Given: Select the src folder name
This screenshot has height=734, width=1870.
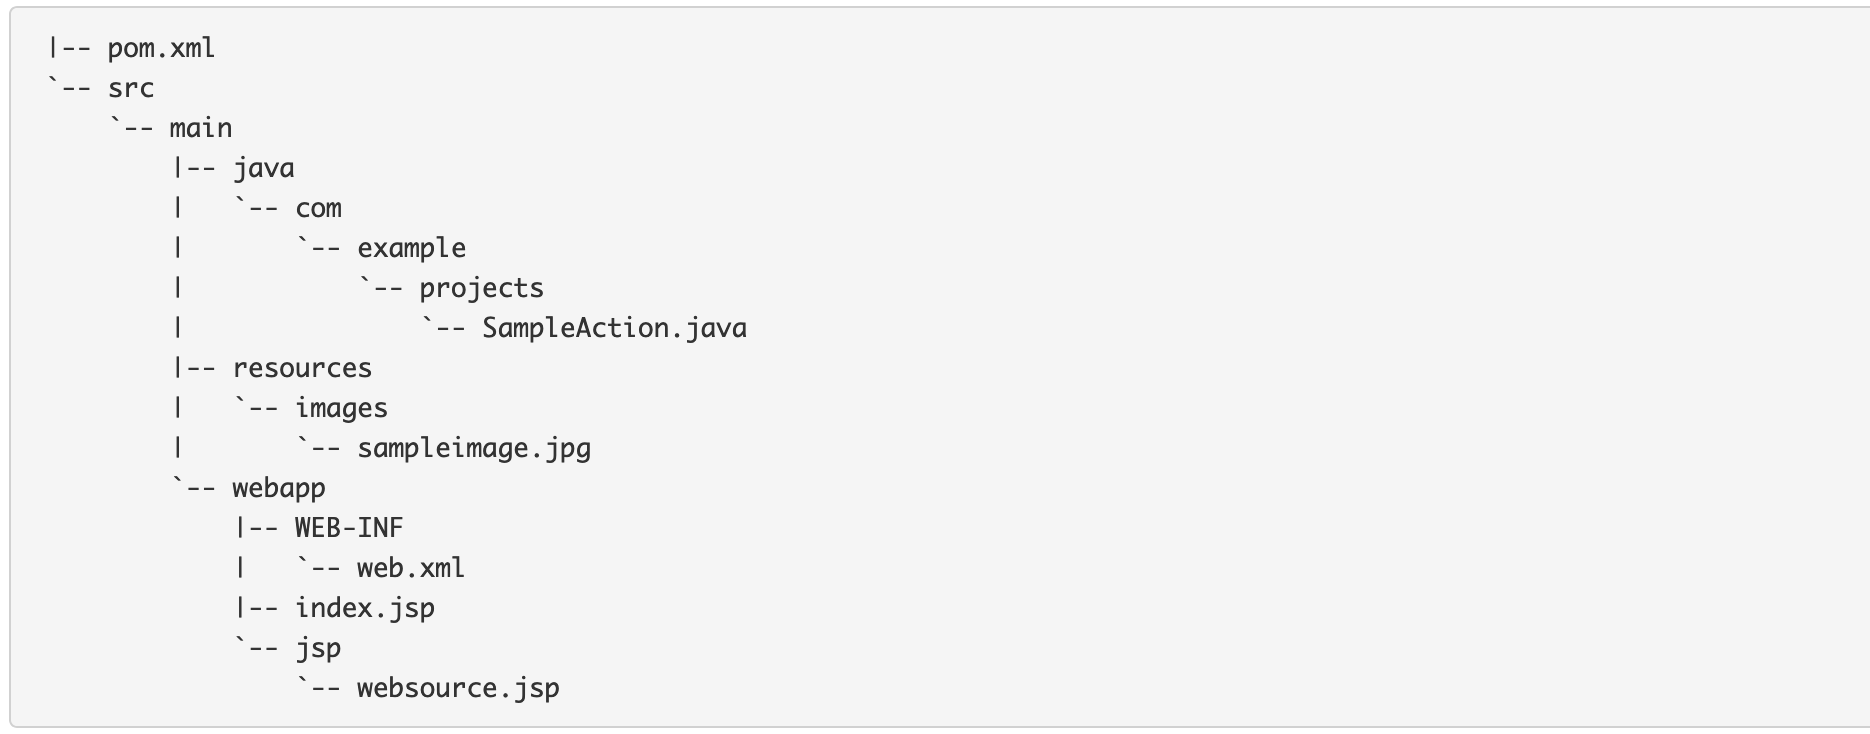Looking at the screenshot, I should [131, 89].
